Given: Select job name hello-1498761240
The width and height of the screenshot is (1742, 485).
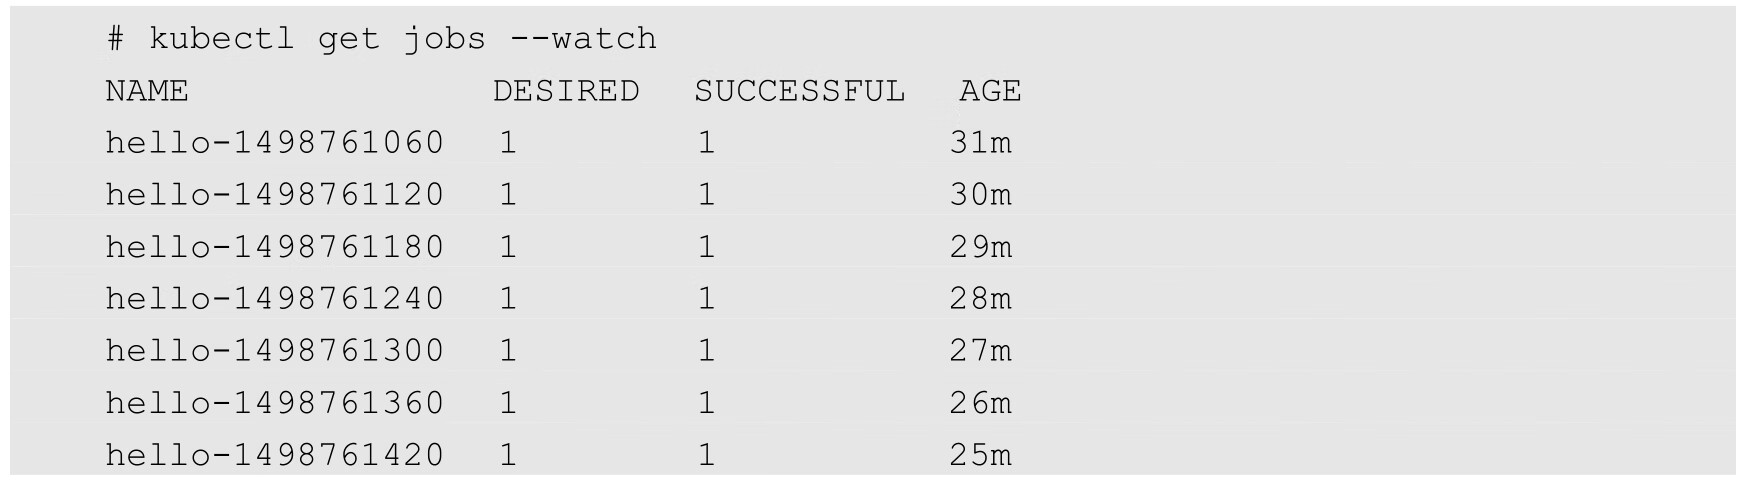Looking at the screenshot, I should (274, 299).
